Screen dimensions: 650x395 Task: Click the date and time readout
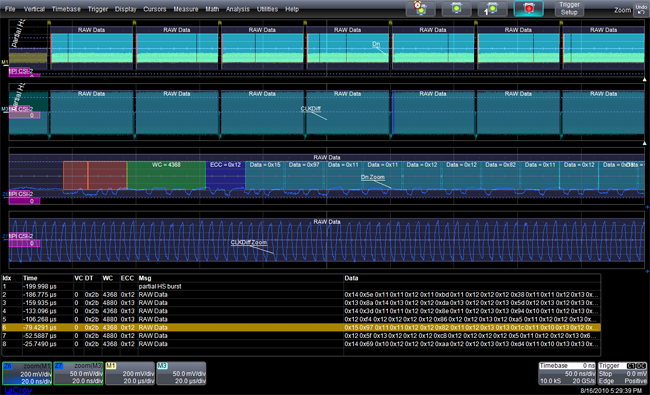tap(611, 391)
